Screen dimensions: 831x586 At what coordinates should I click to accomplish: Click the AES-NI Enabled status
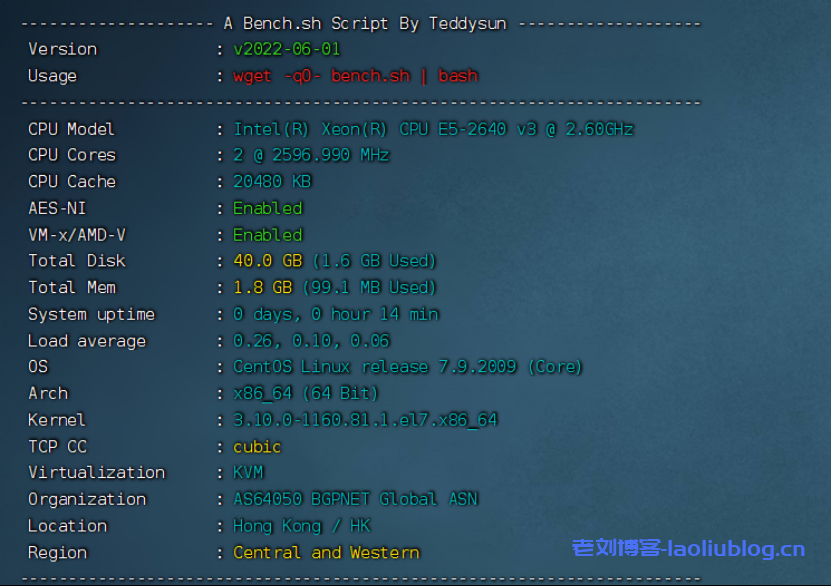click(267, 208)
